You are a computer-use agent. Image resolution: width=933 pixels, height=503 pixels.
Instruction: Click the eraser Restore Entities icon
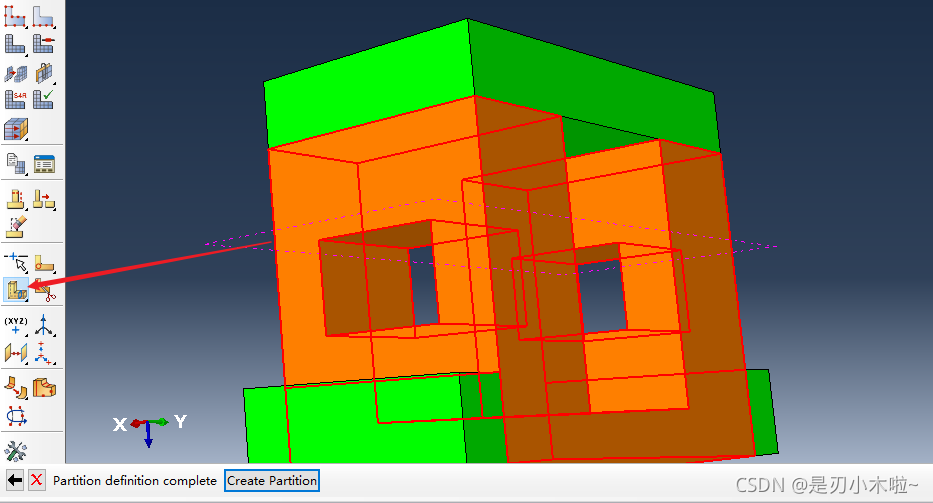pyautogui.click(x=15, y=226)
